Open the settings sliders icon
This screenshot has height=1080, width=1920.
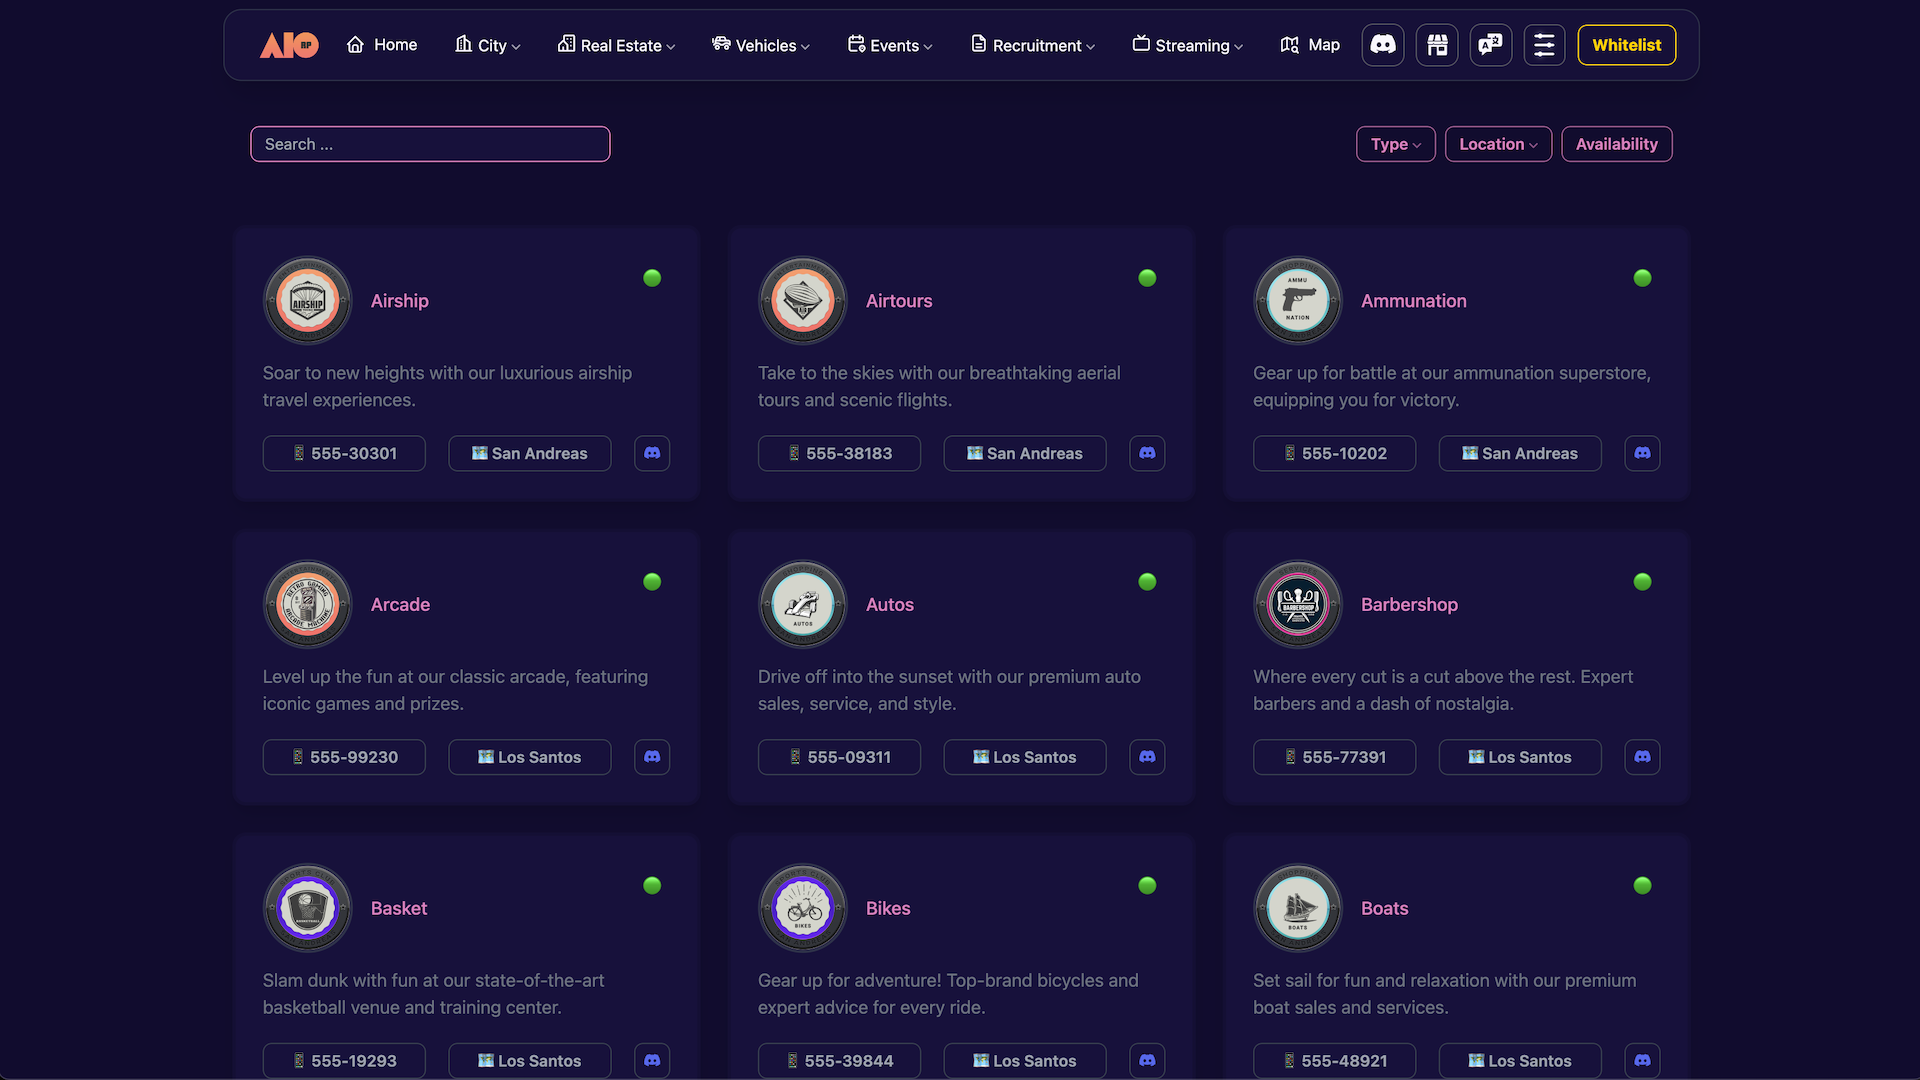(1544, 45)
